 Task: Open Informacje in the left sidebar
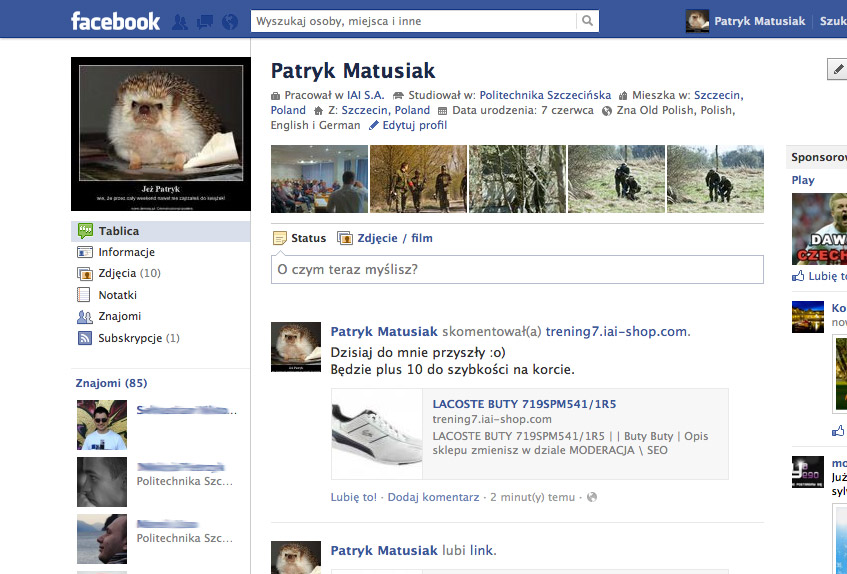coord(126,252)
